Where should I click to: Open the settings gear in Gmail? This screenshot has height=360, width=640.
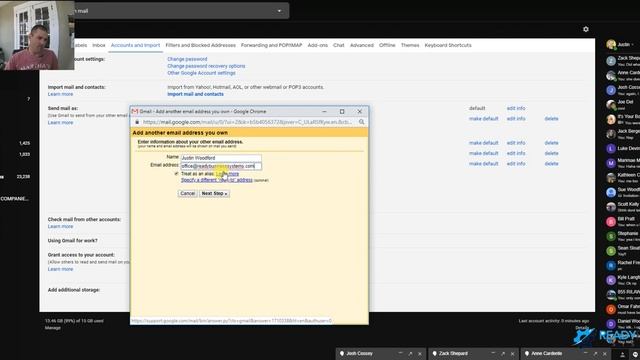tap(586, 29)
